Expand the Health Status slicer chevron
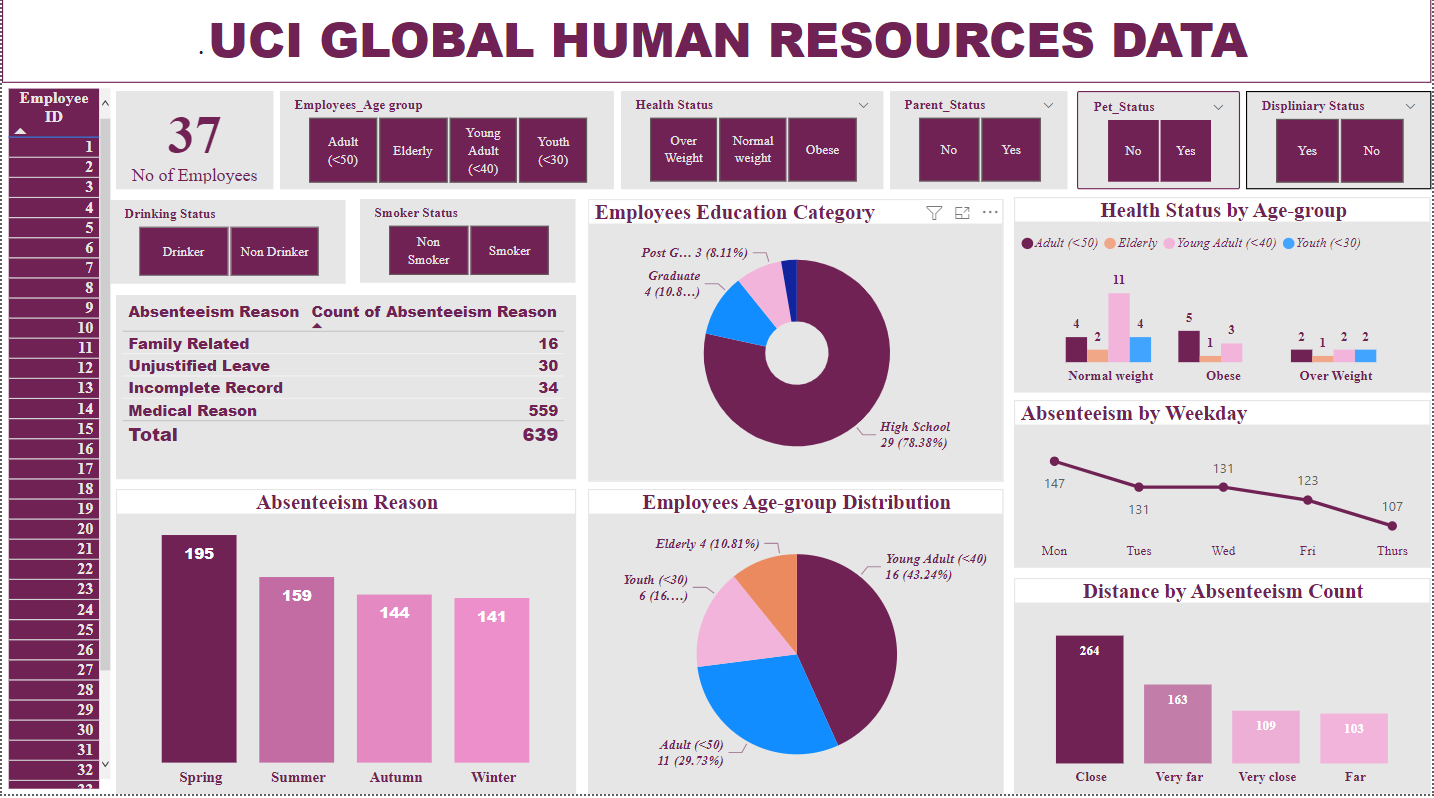 [863, 105]
